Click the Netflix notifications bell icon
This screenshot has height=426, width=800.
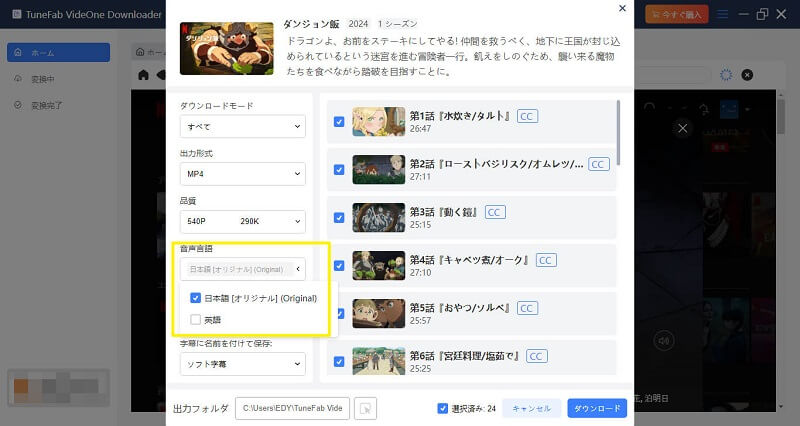pos(704,109)
